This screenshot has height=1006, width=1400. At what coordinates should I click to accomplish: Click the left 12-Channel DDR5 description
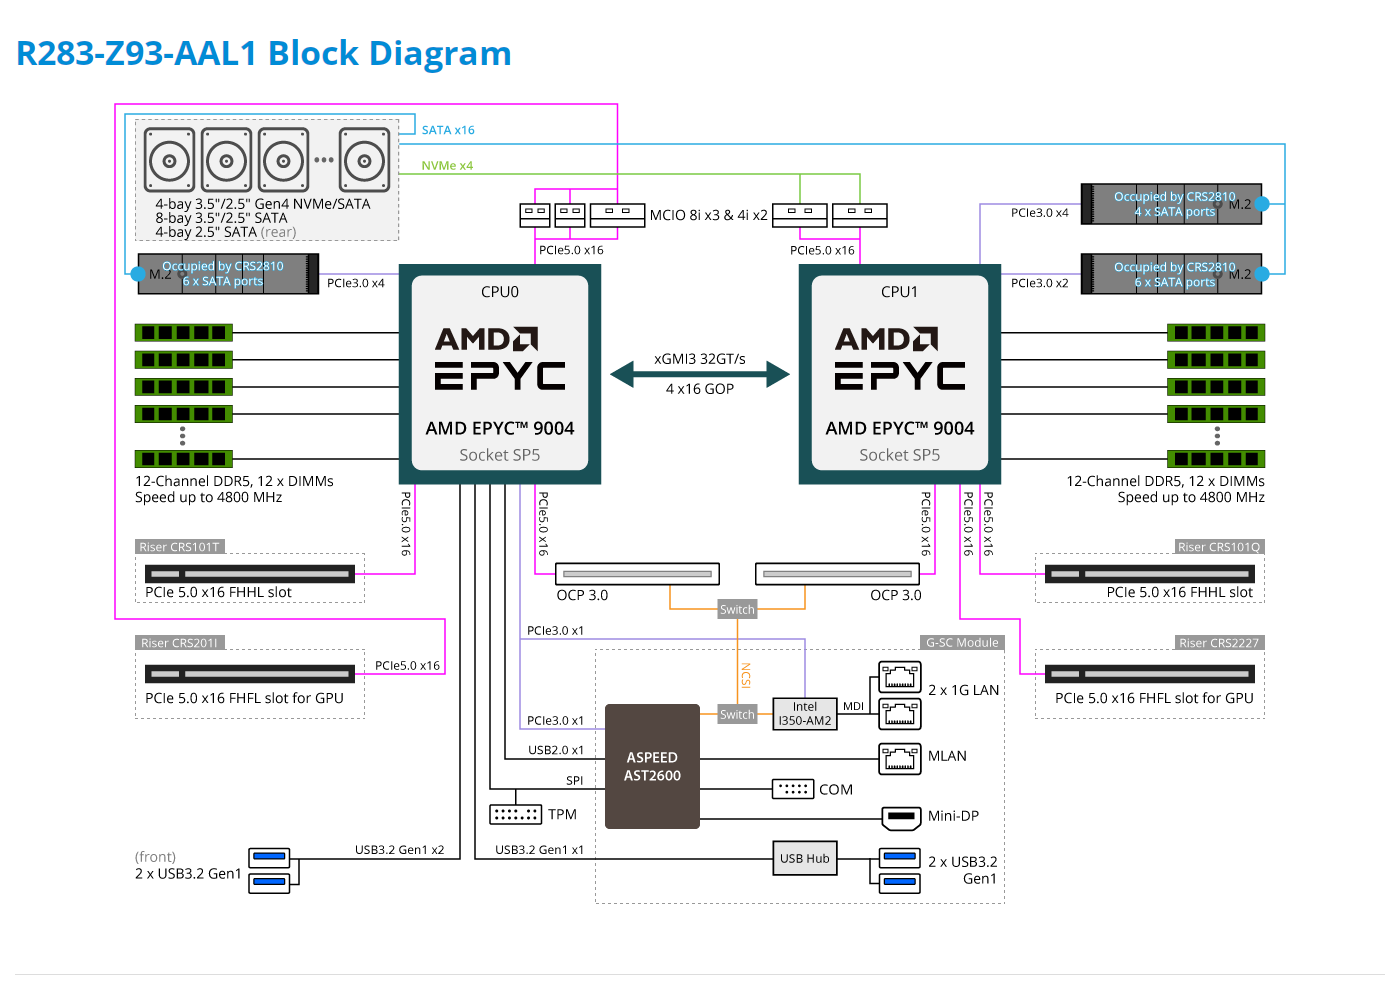pos(234,481)
